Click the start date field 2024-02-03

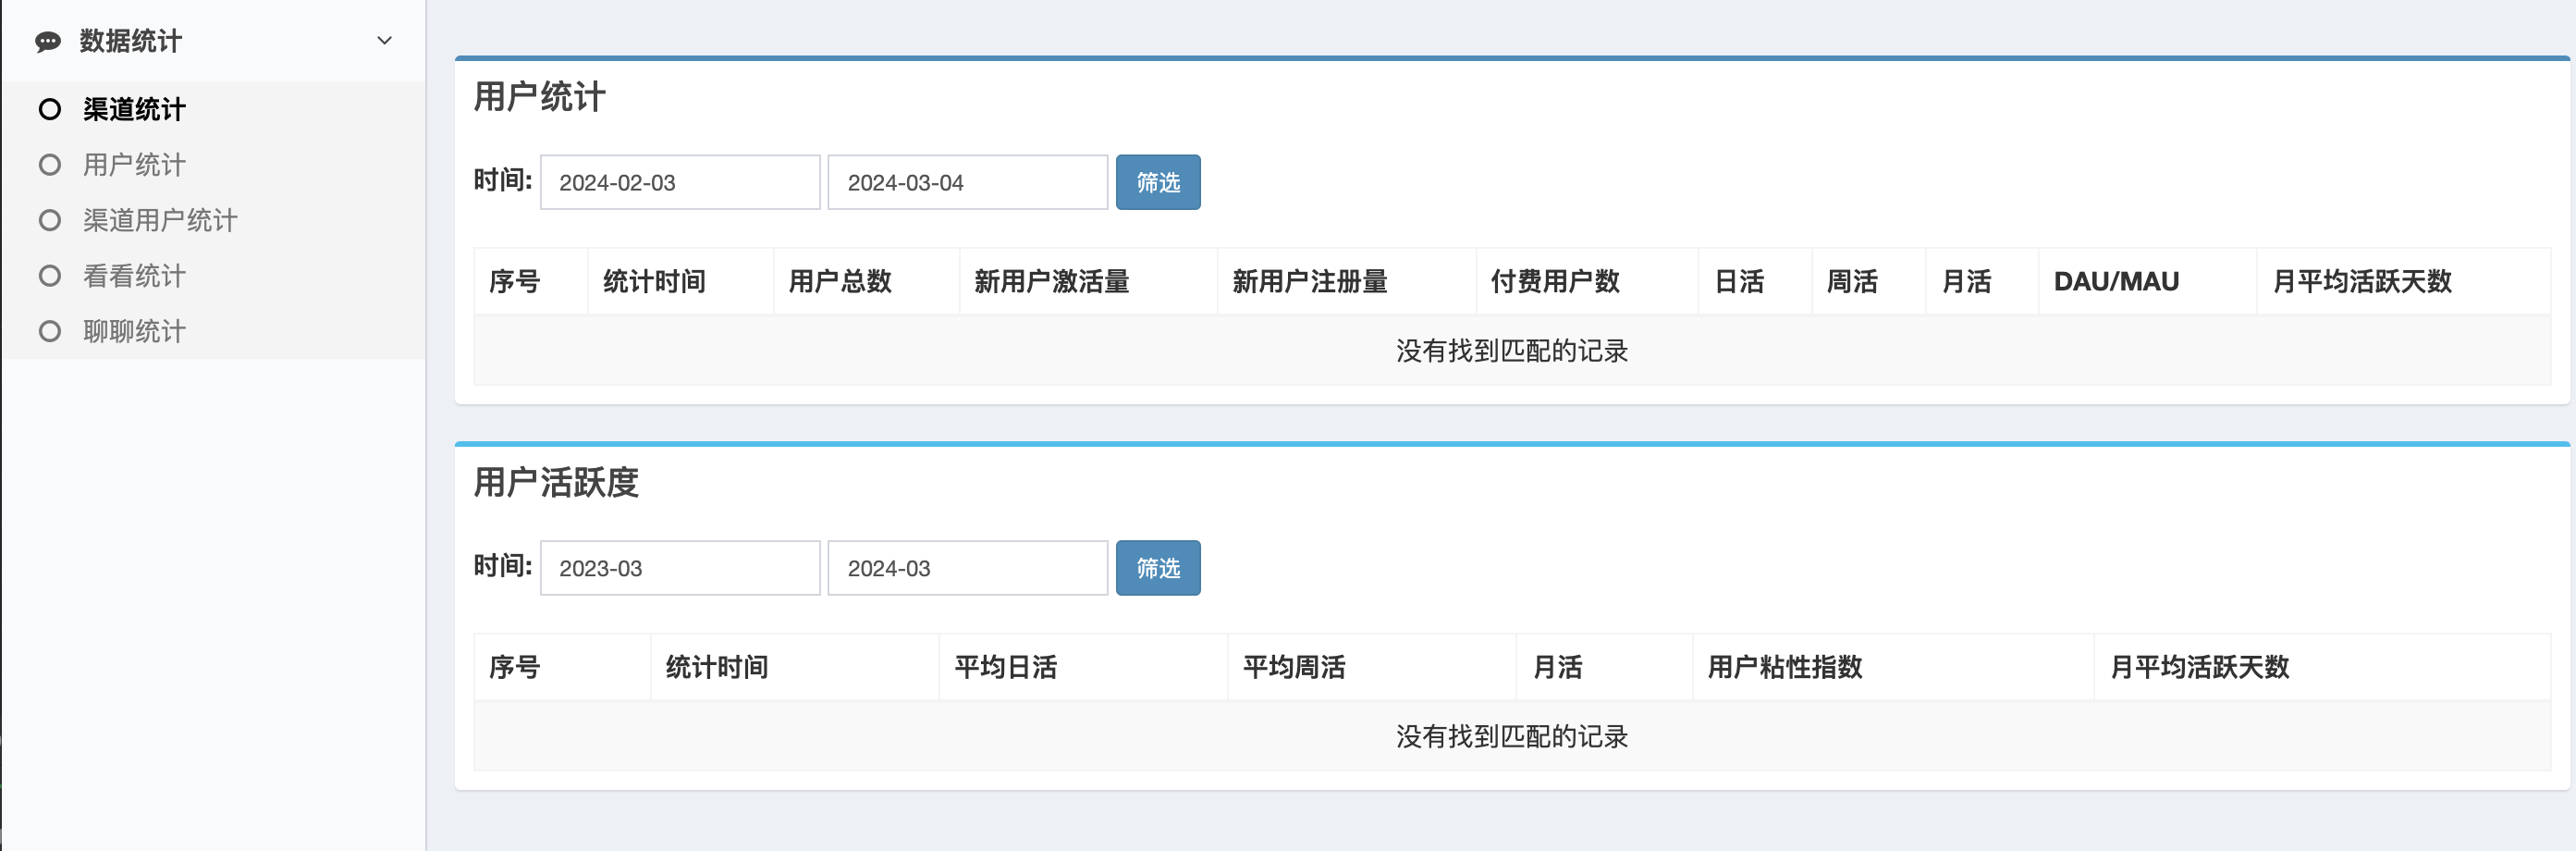coord(680,182)
